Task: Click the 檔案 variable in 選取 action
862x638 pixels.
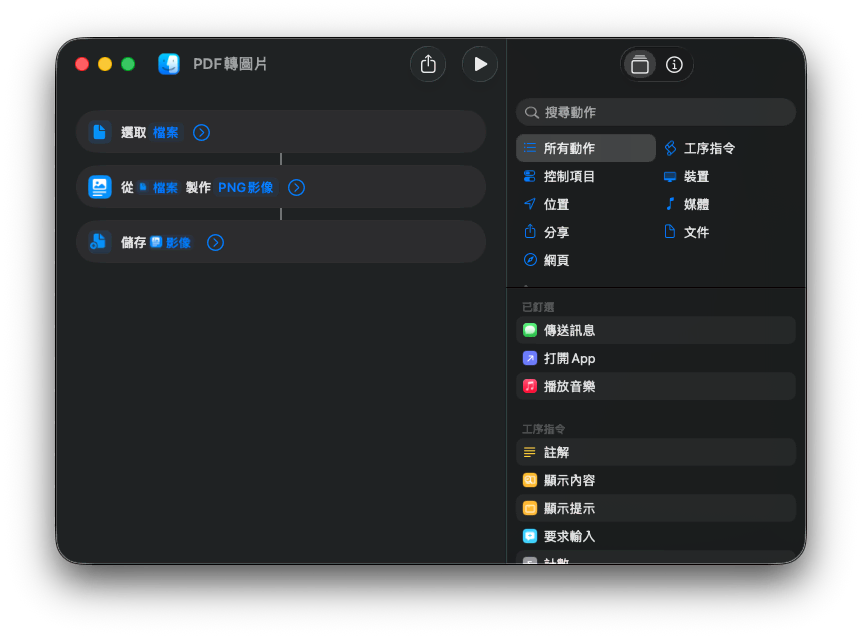Action: click(x=166, y=132)
